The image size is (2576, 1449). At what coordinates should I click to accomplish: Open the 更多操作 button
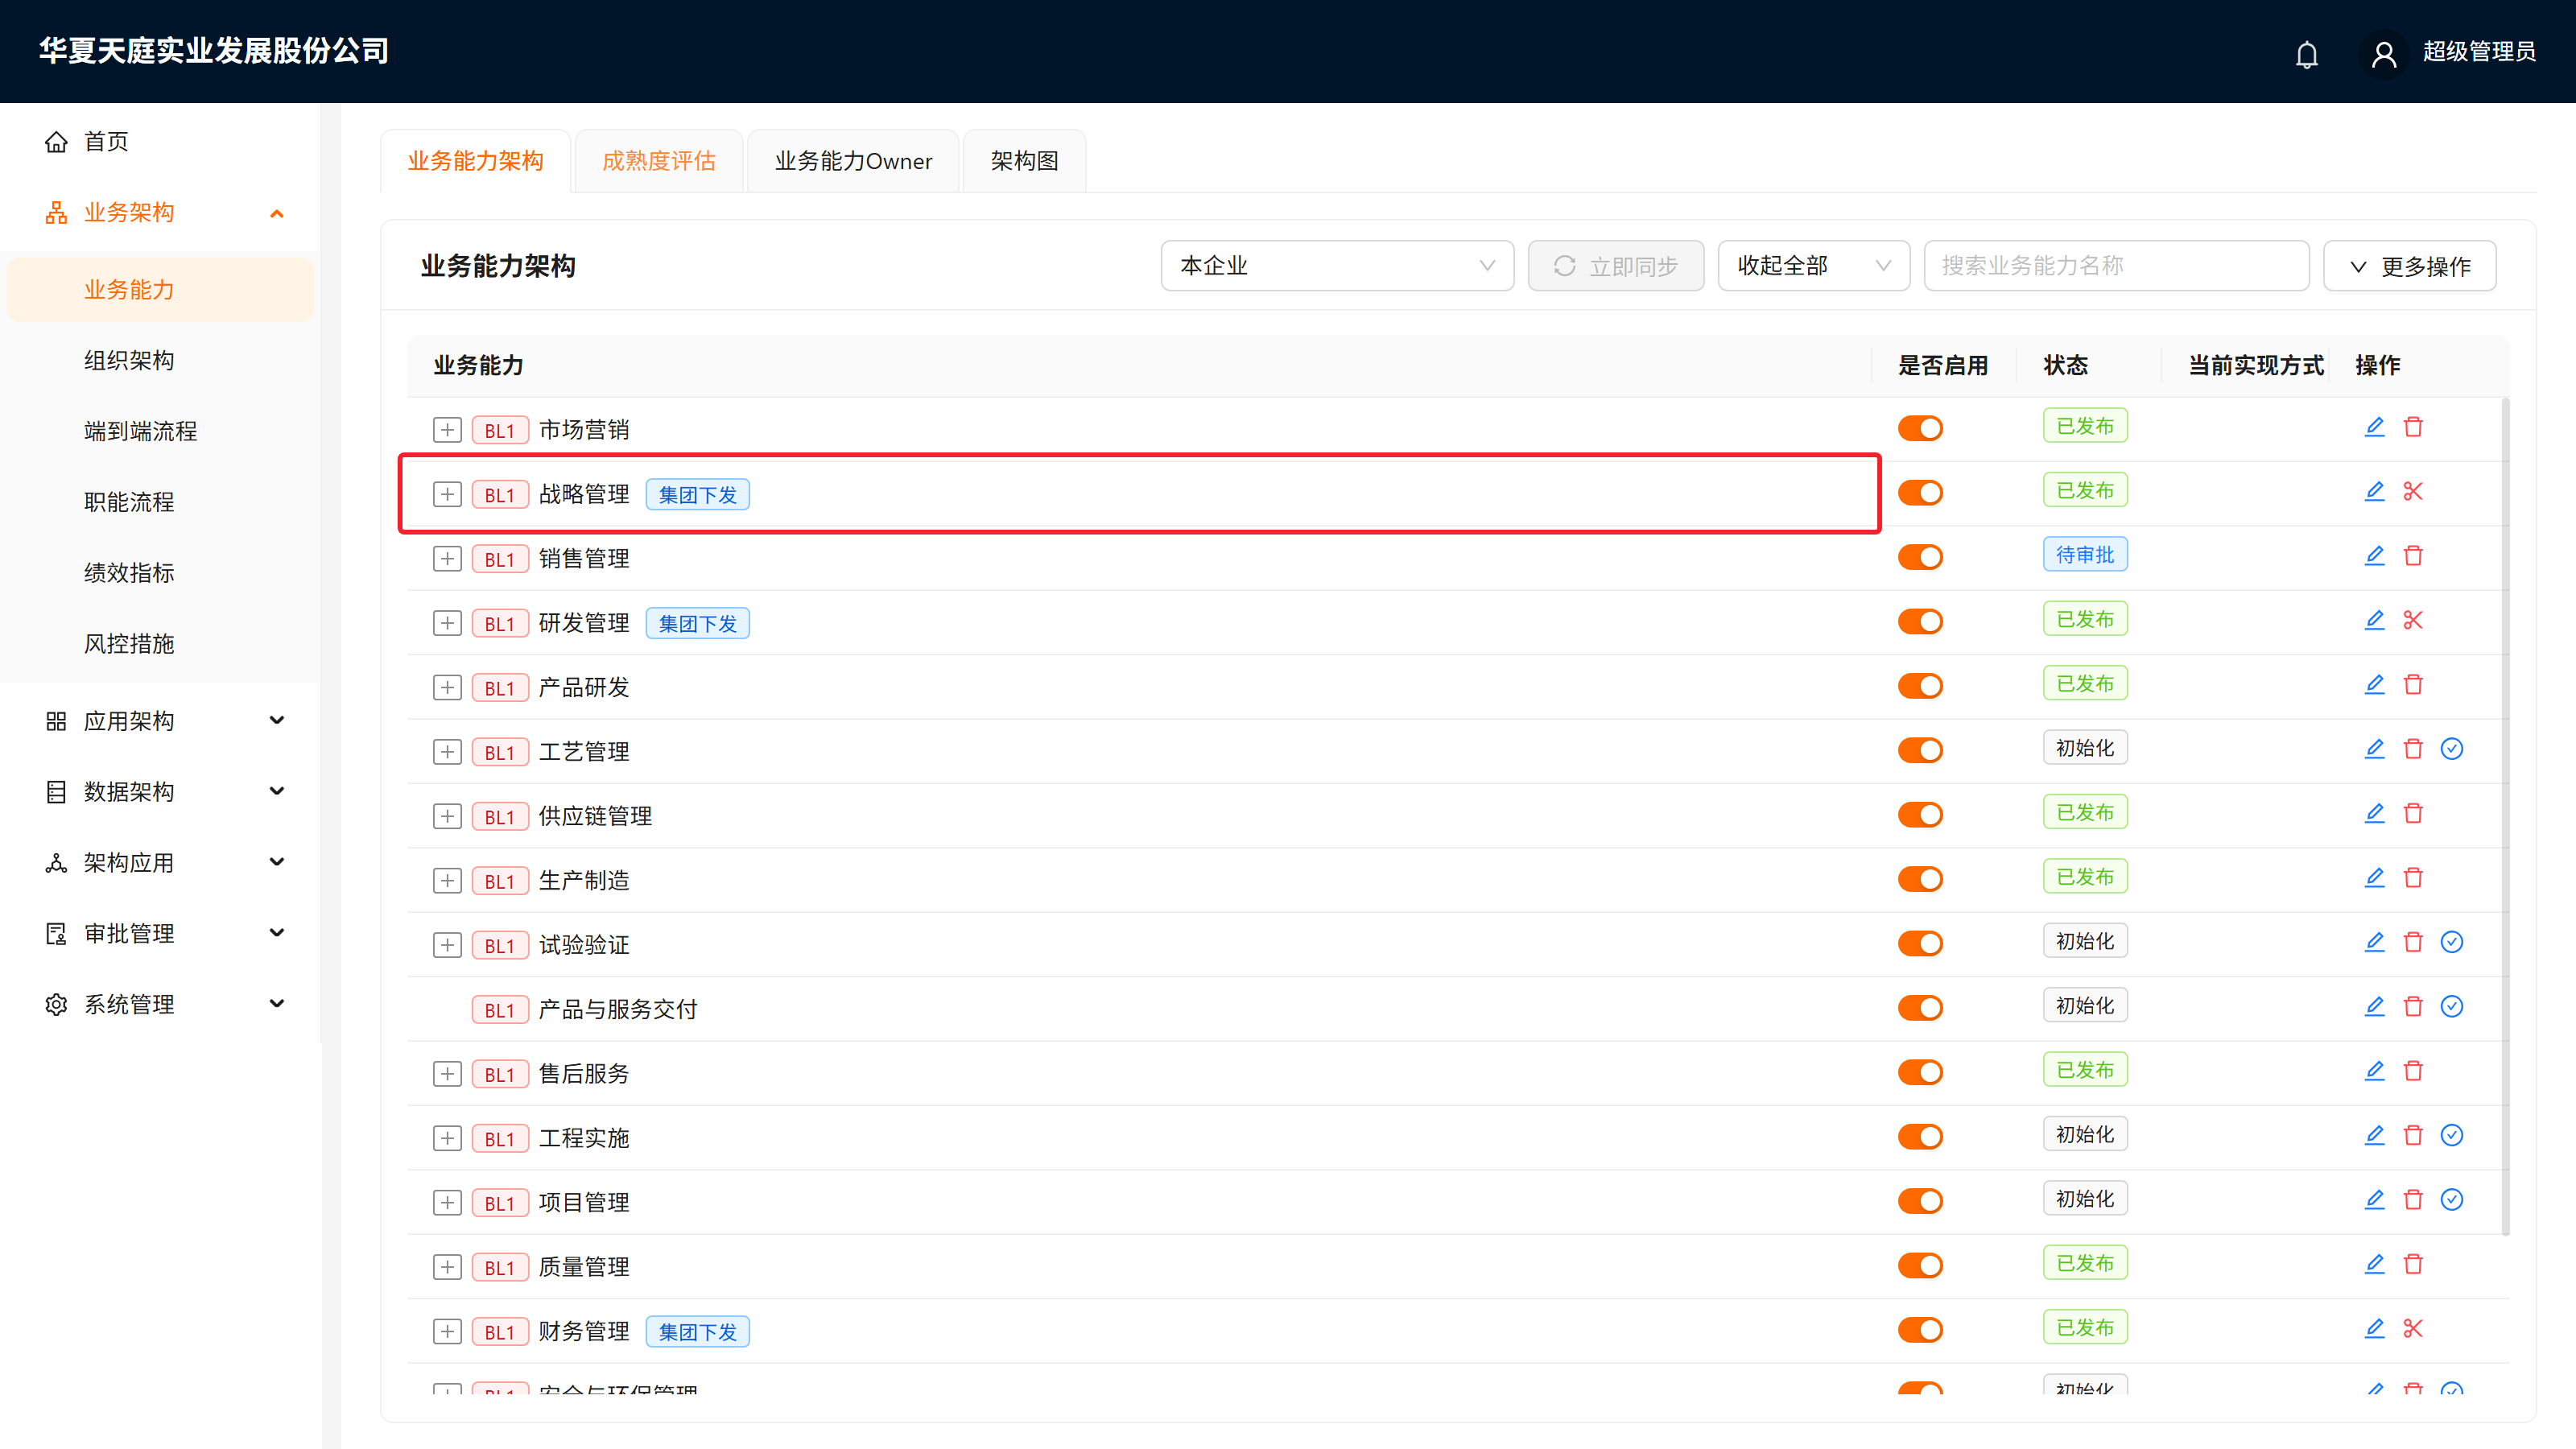(x=2409, y=266)
